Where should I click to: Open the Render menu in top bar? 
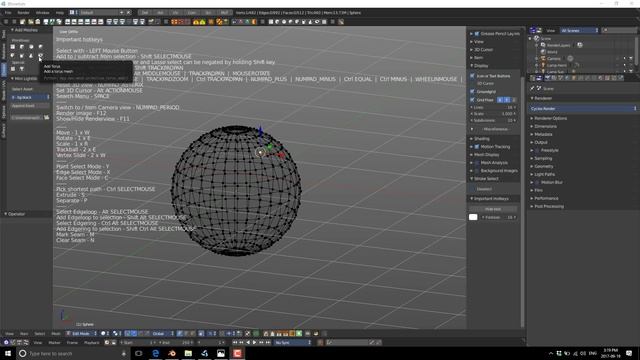(23, 13)
